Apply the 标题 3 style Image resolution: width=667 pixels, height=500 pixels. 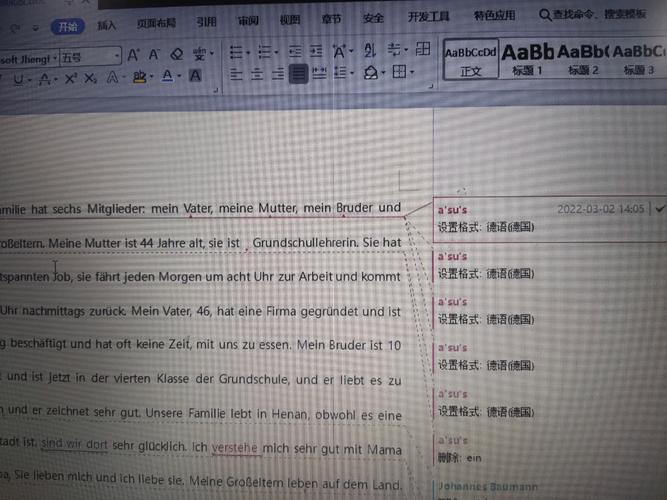click(x=638, y=58)
